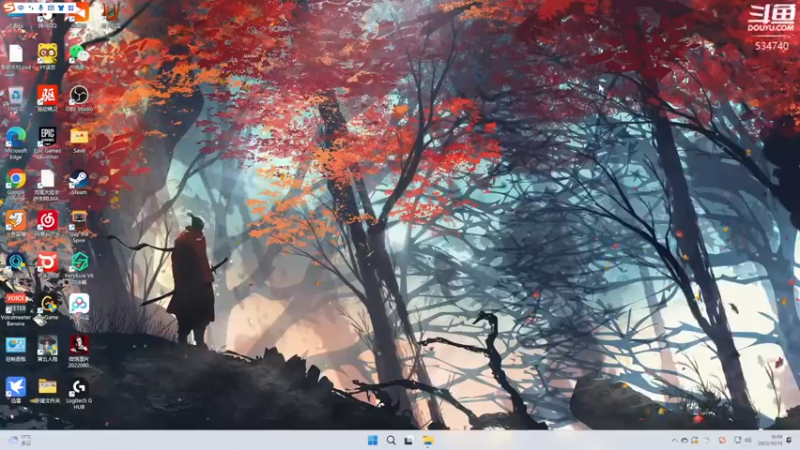Open the 2022080 portrait image file

[79, 345]
